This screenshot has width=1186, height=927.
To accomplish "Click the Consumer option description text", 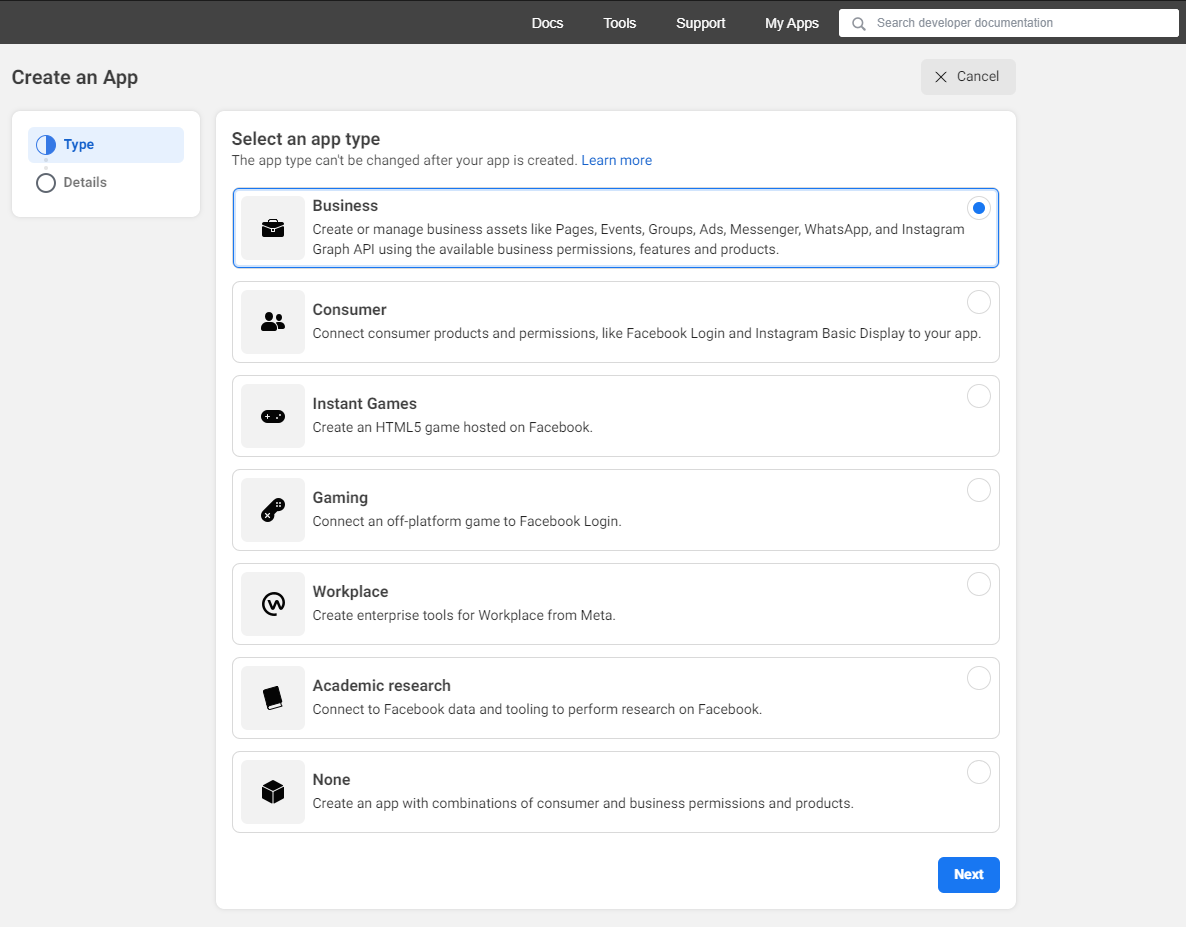I will coord(647,333).
